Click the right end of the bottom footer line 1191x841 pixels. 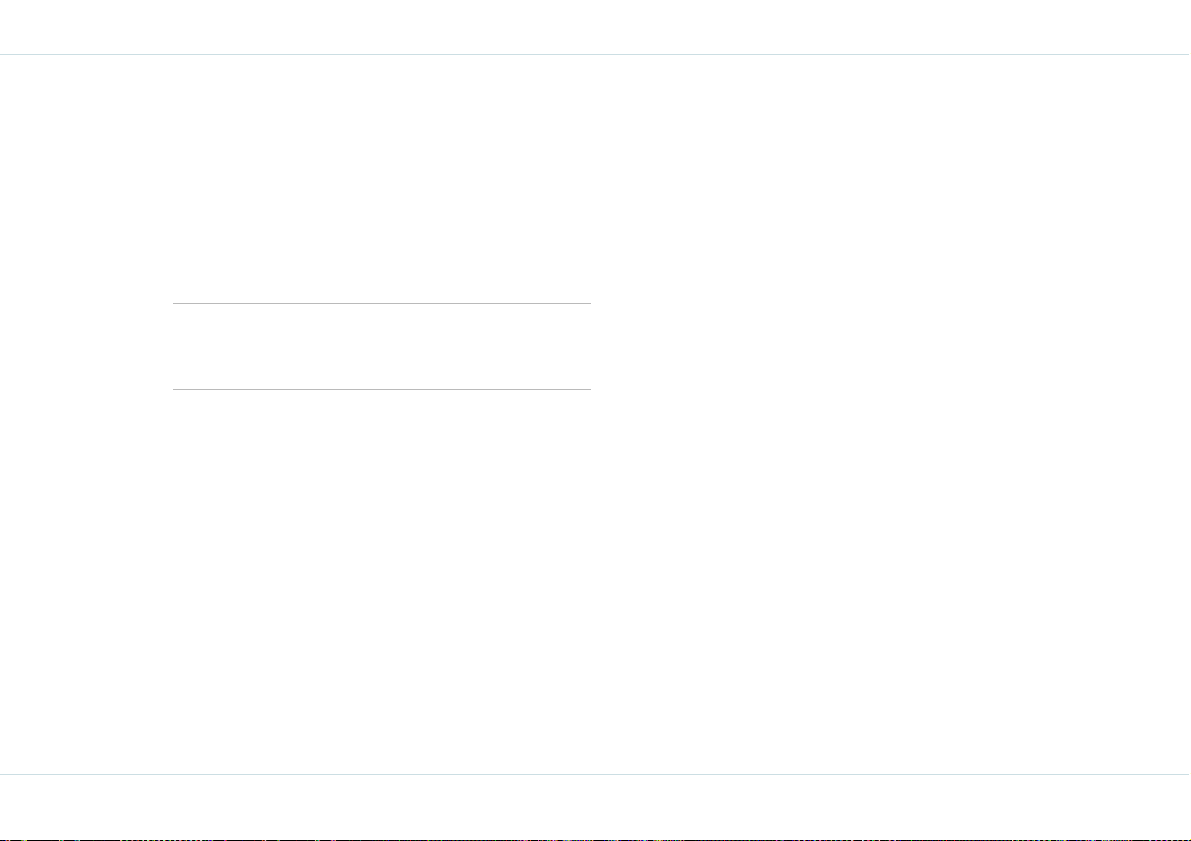click(1186, 774)
